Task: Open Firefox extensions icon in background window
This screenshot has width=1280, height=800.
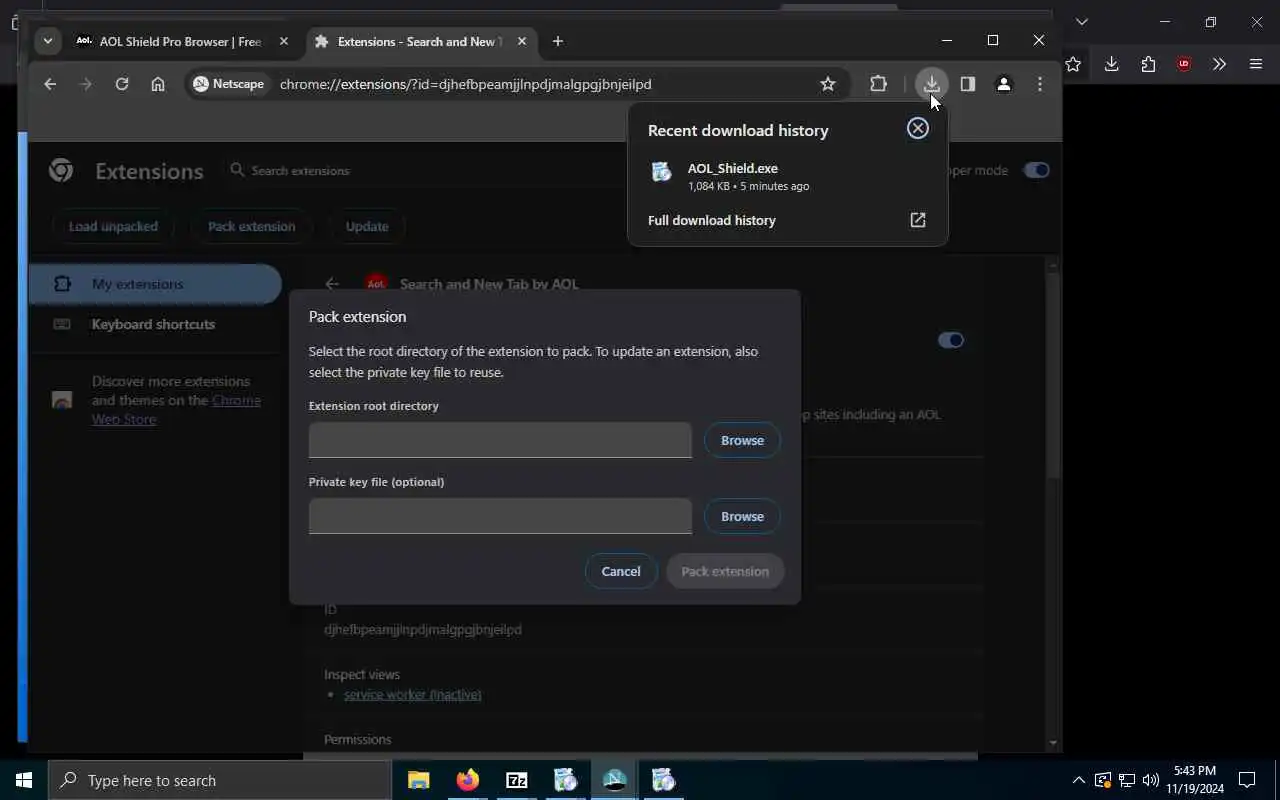Action: point(1147,64)
